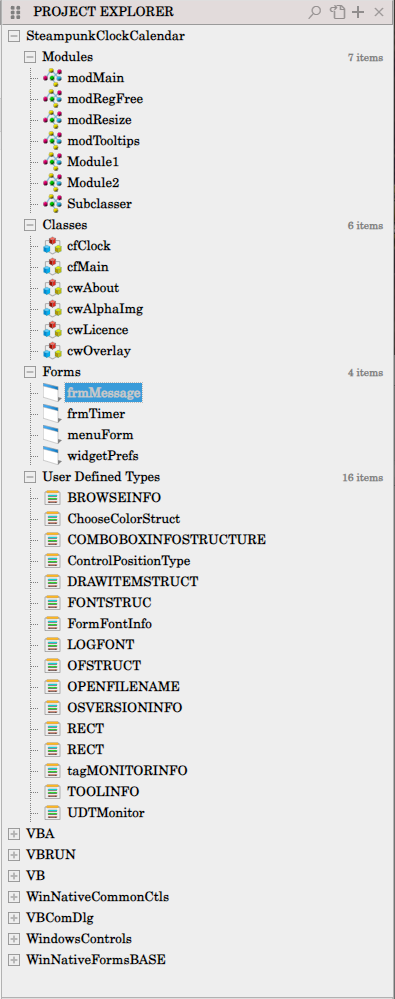395x999 pixels.
Task: Click the COMBOBOXINFOSTRUCTURE type icon
Action: point(53,540)
